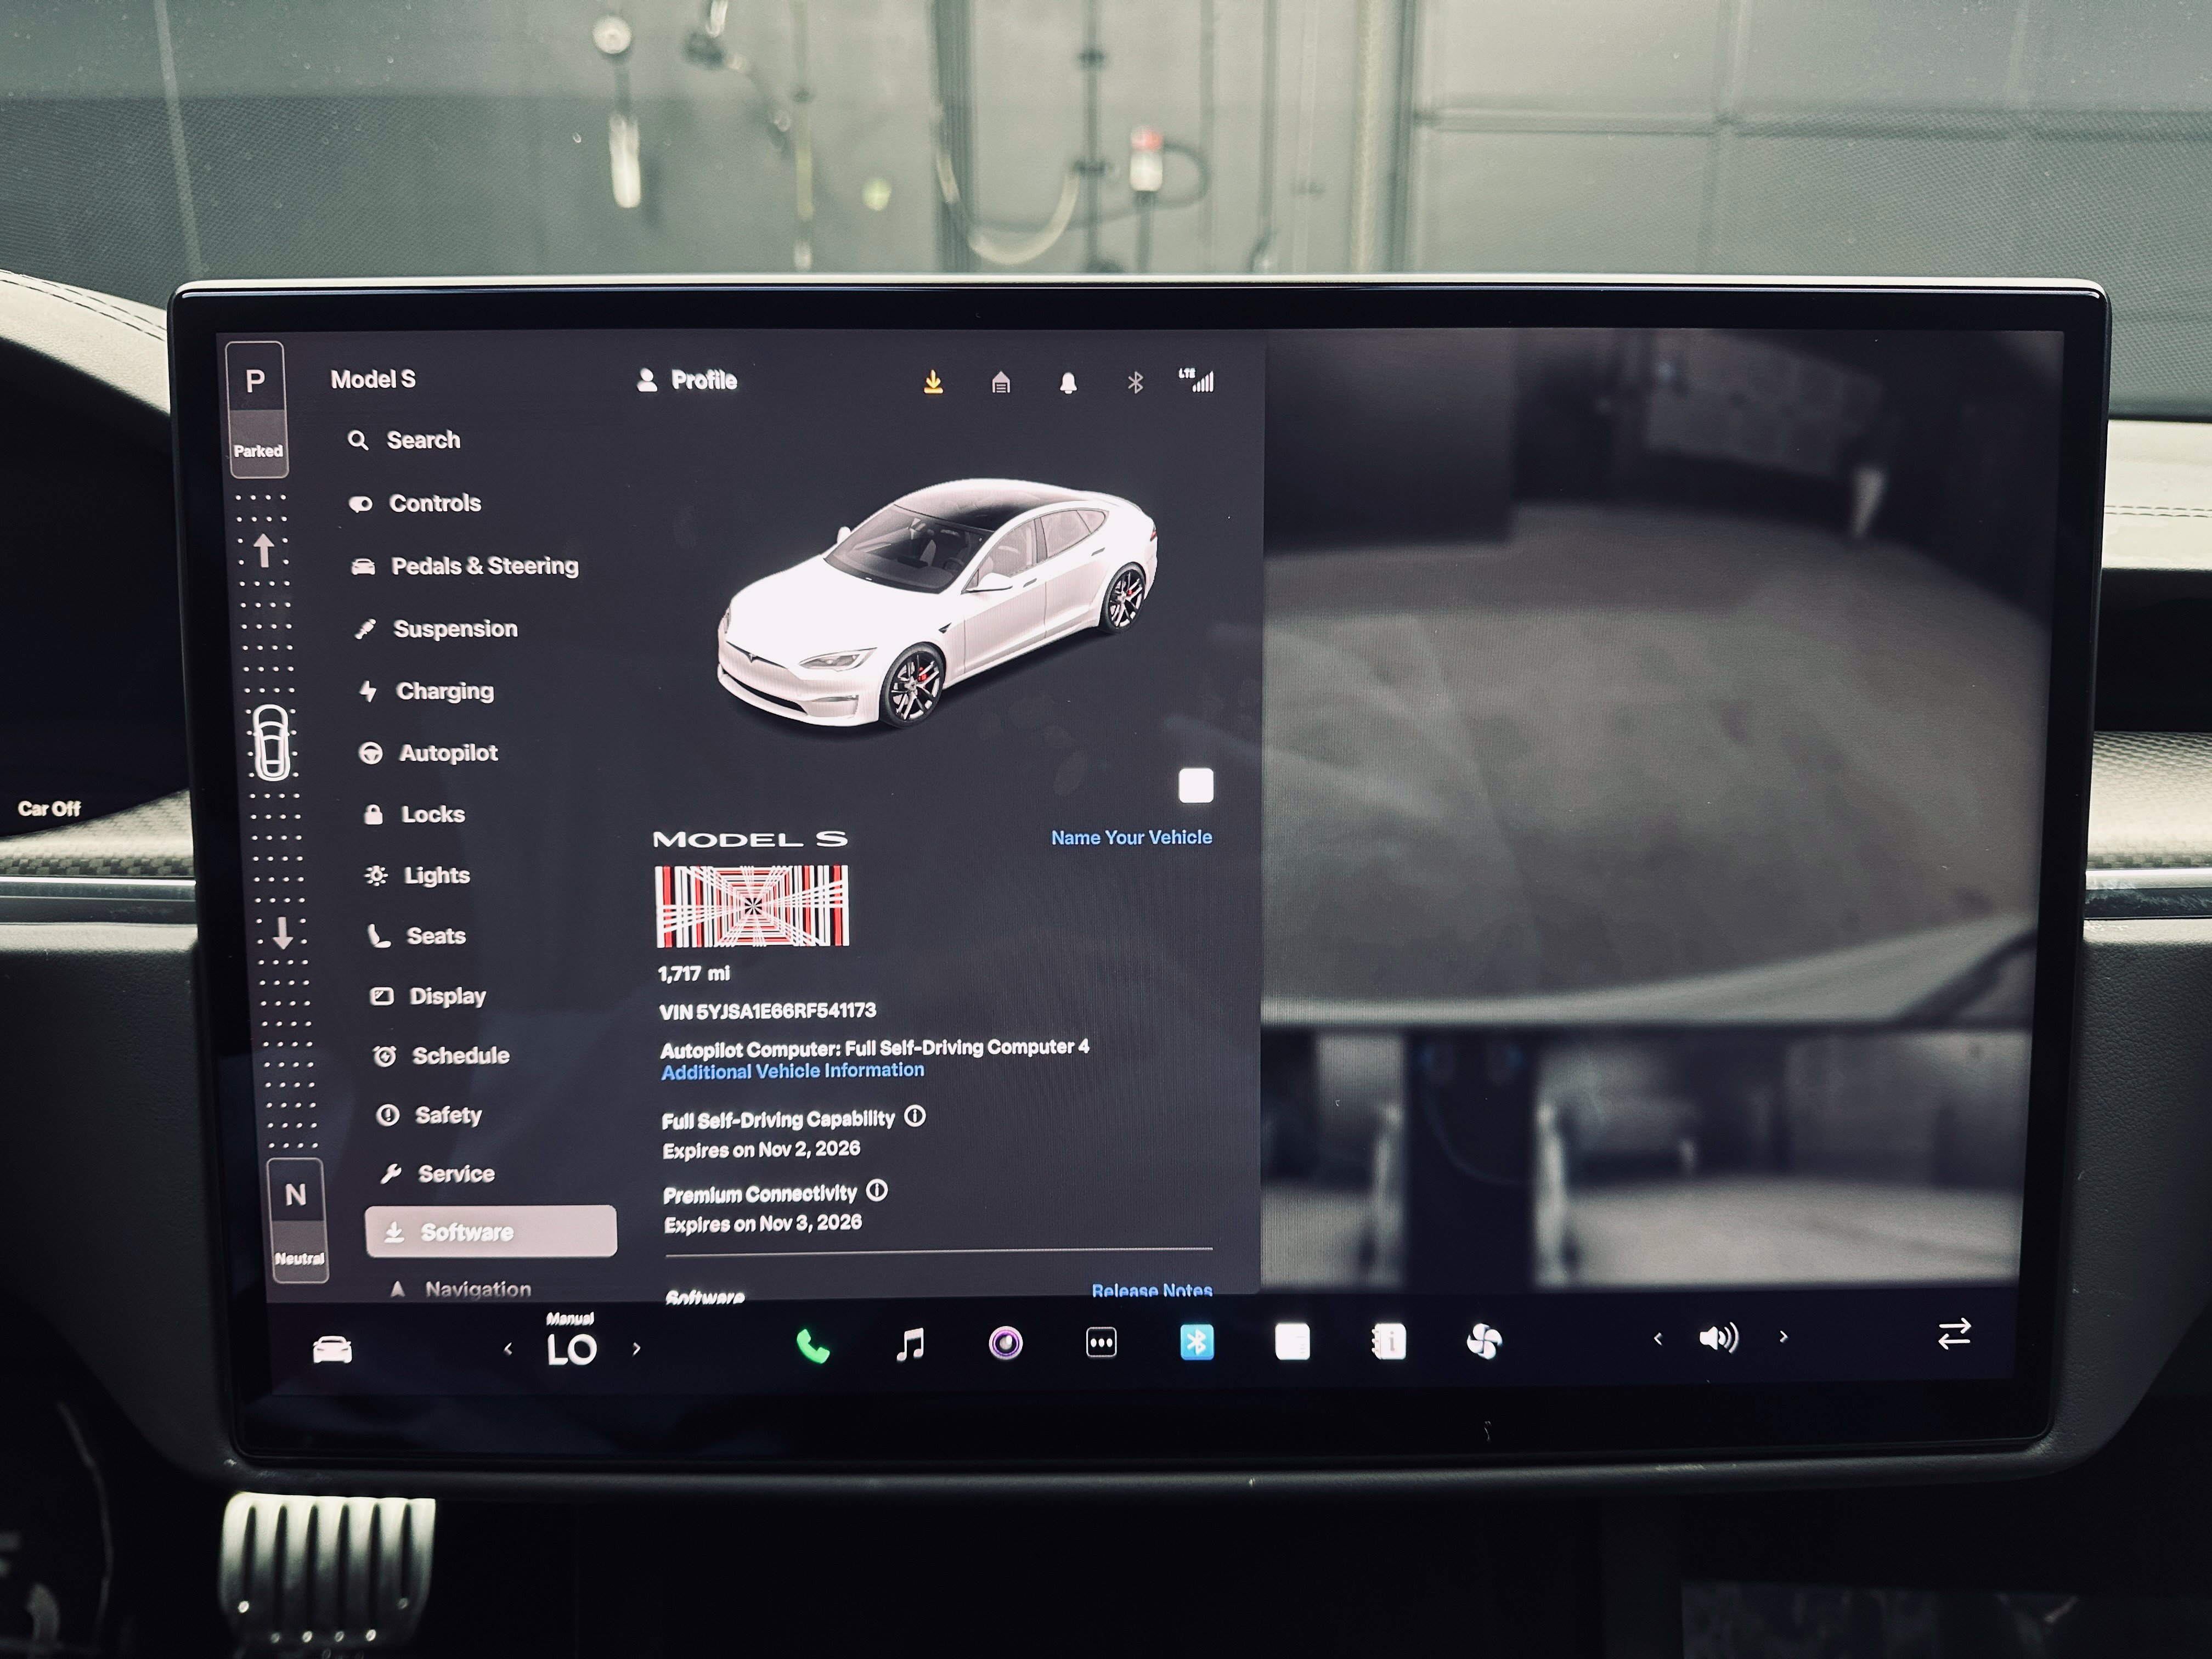
Task: Open the green Phone app
Action: pyautogui.click(x=813, y=1346)
